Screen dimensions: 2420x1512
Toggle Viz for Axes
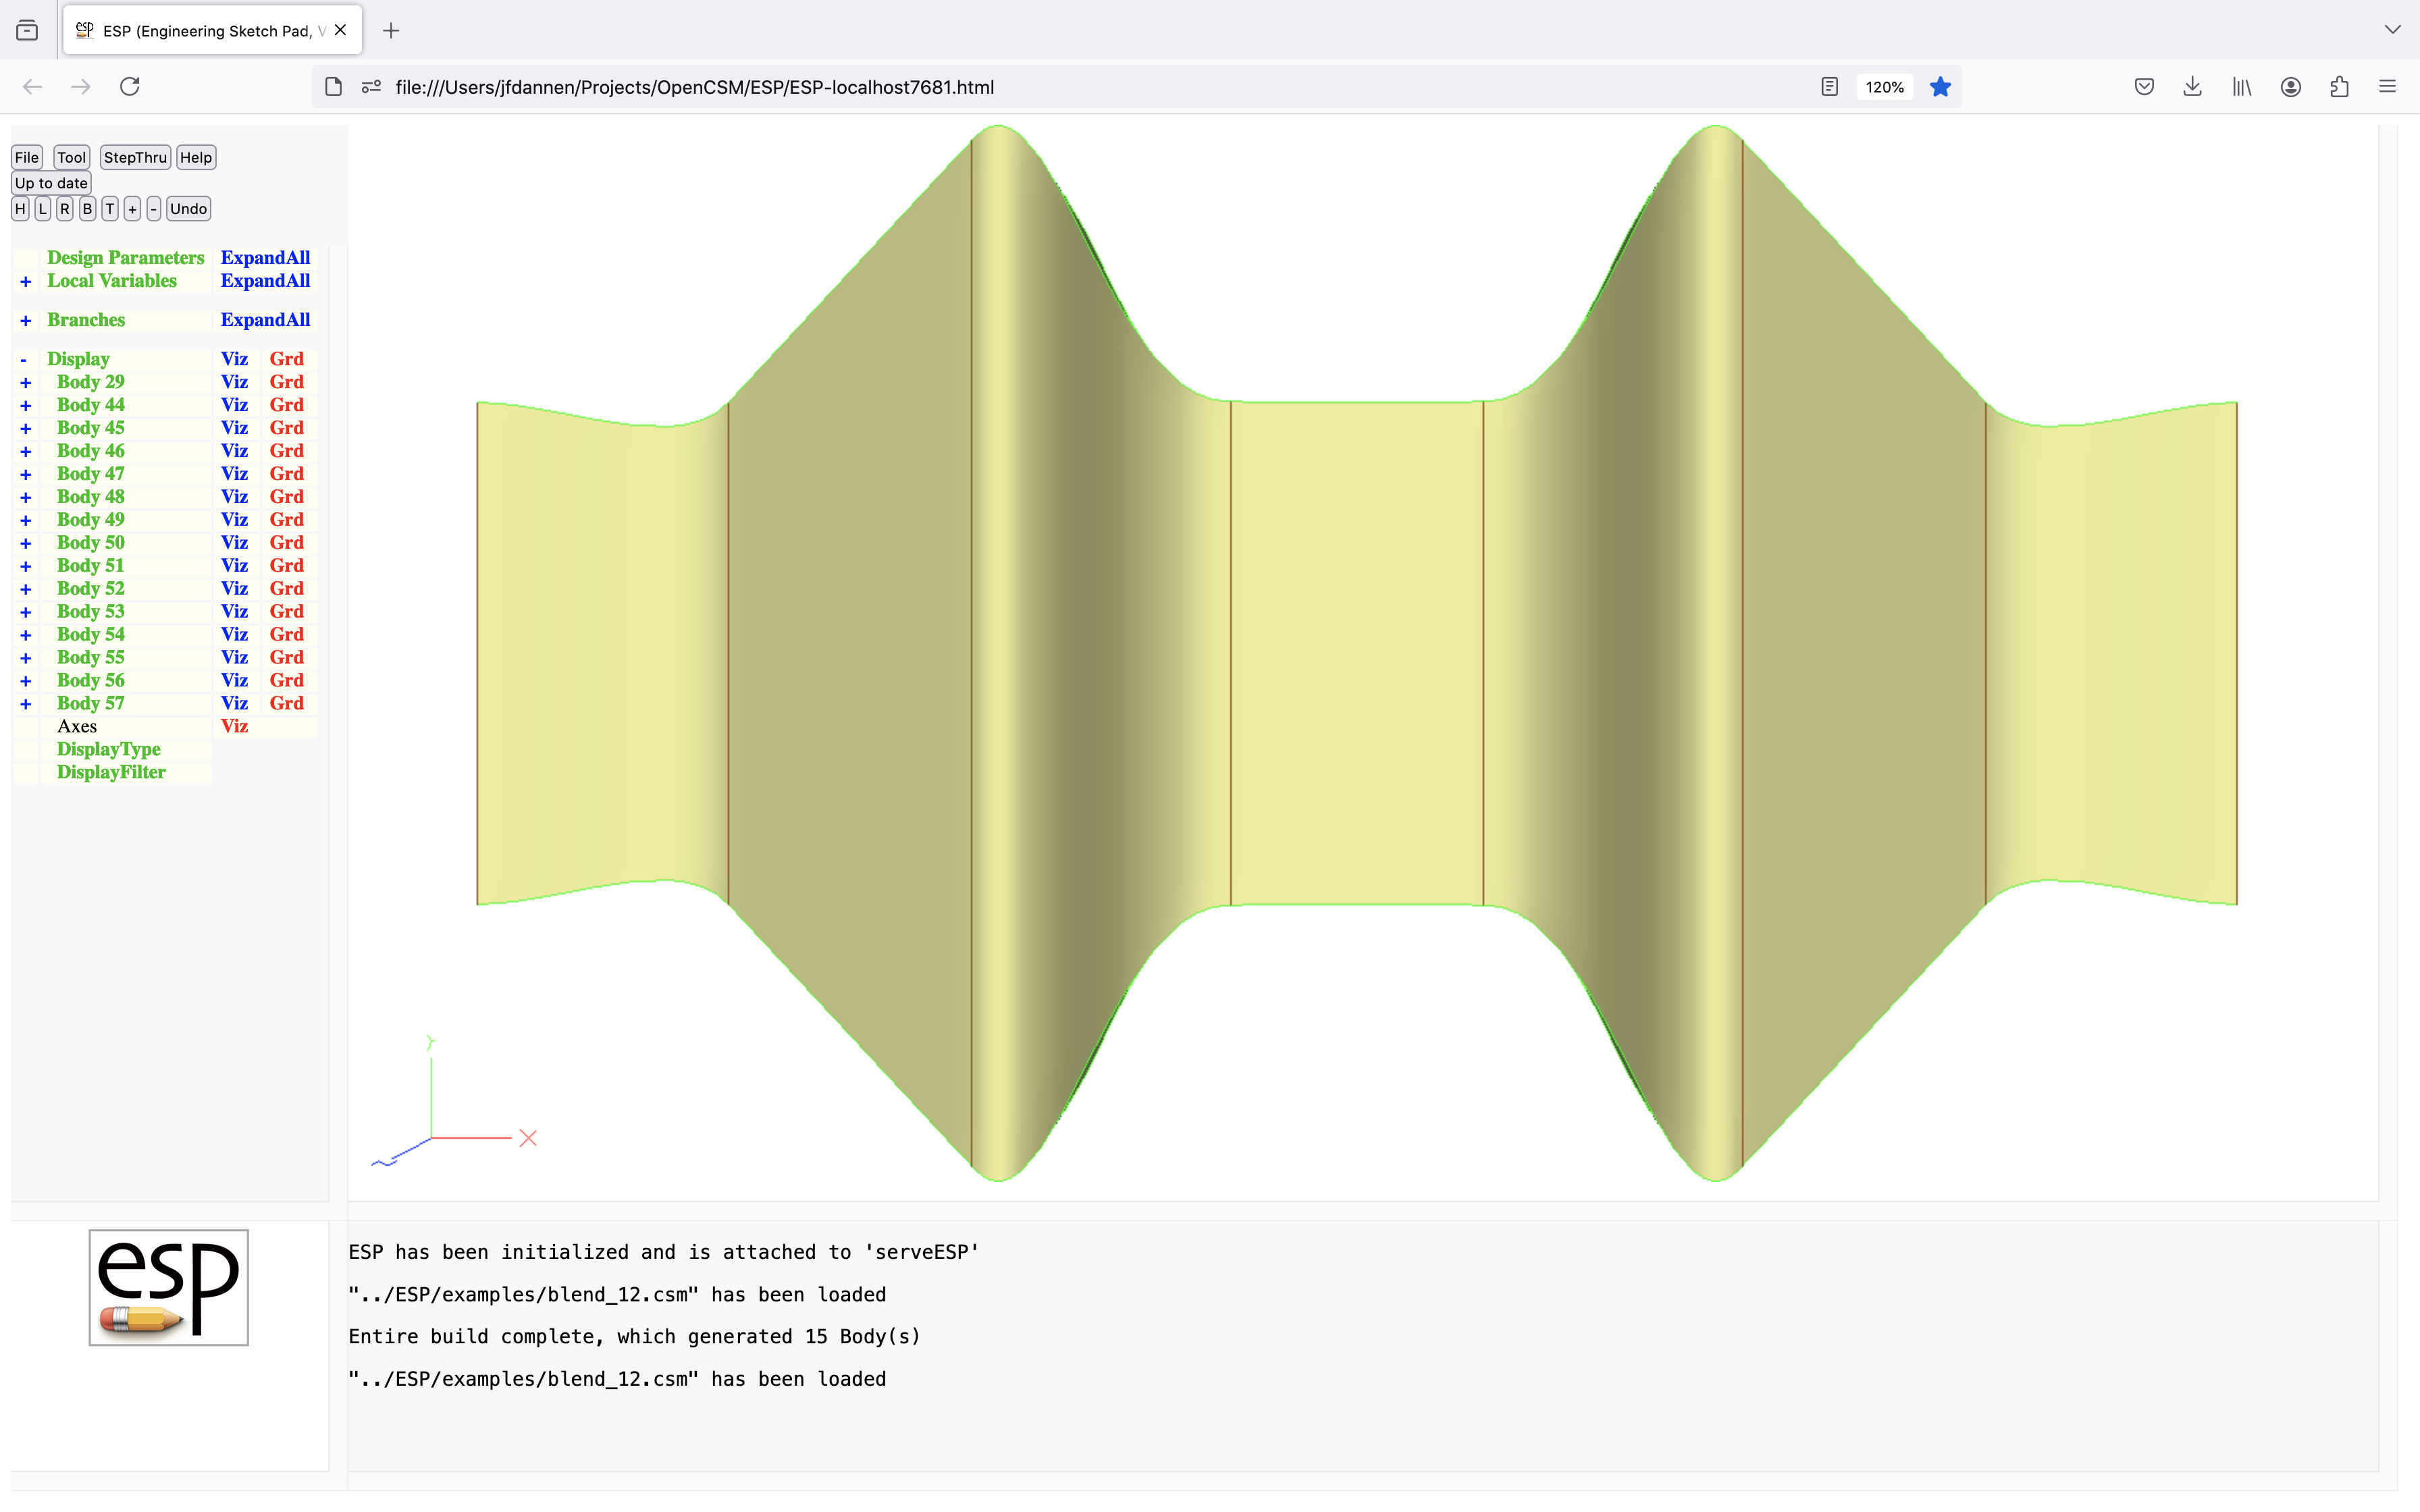coord(234,726)
